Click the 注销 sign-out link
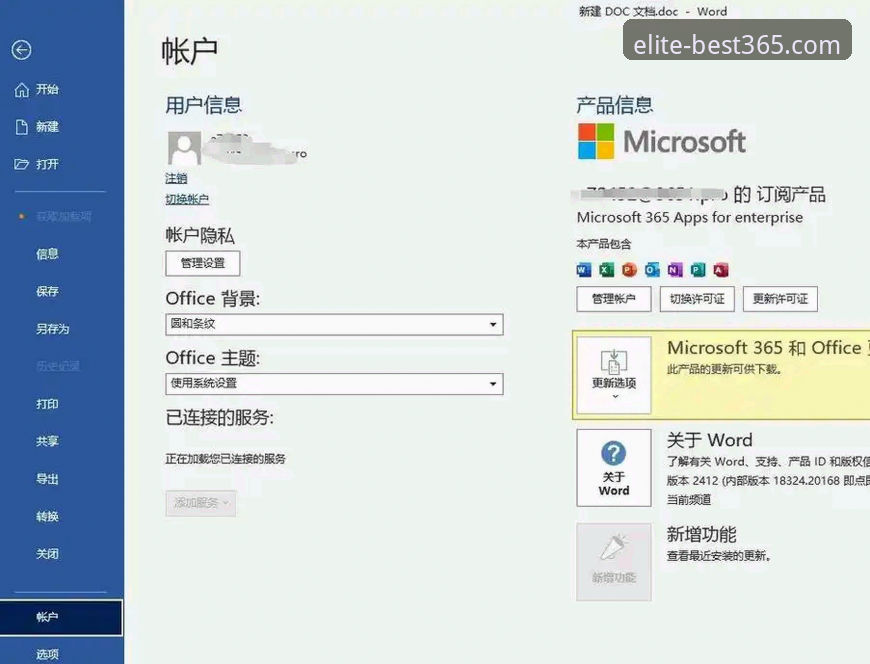Viewport: 870px width, 664px height. 176,179
